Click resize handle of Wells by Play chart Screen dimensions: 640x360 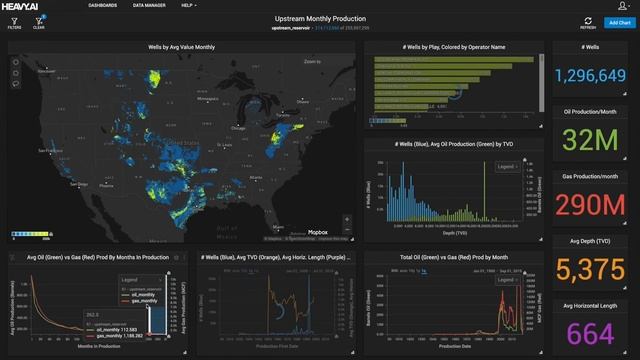click(541, 126)
